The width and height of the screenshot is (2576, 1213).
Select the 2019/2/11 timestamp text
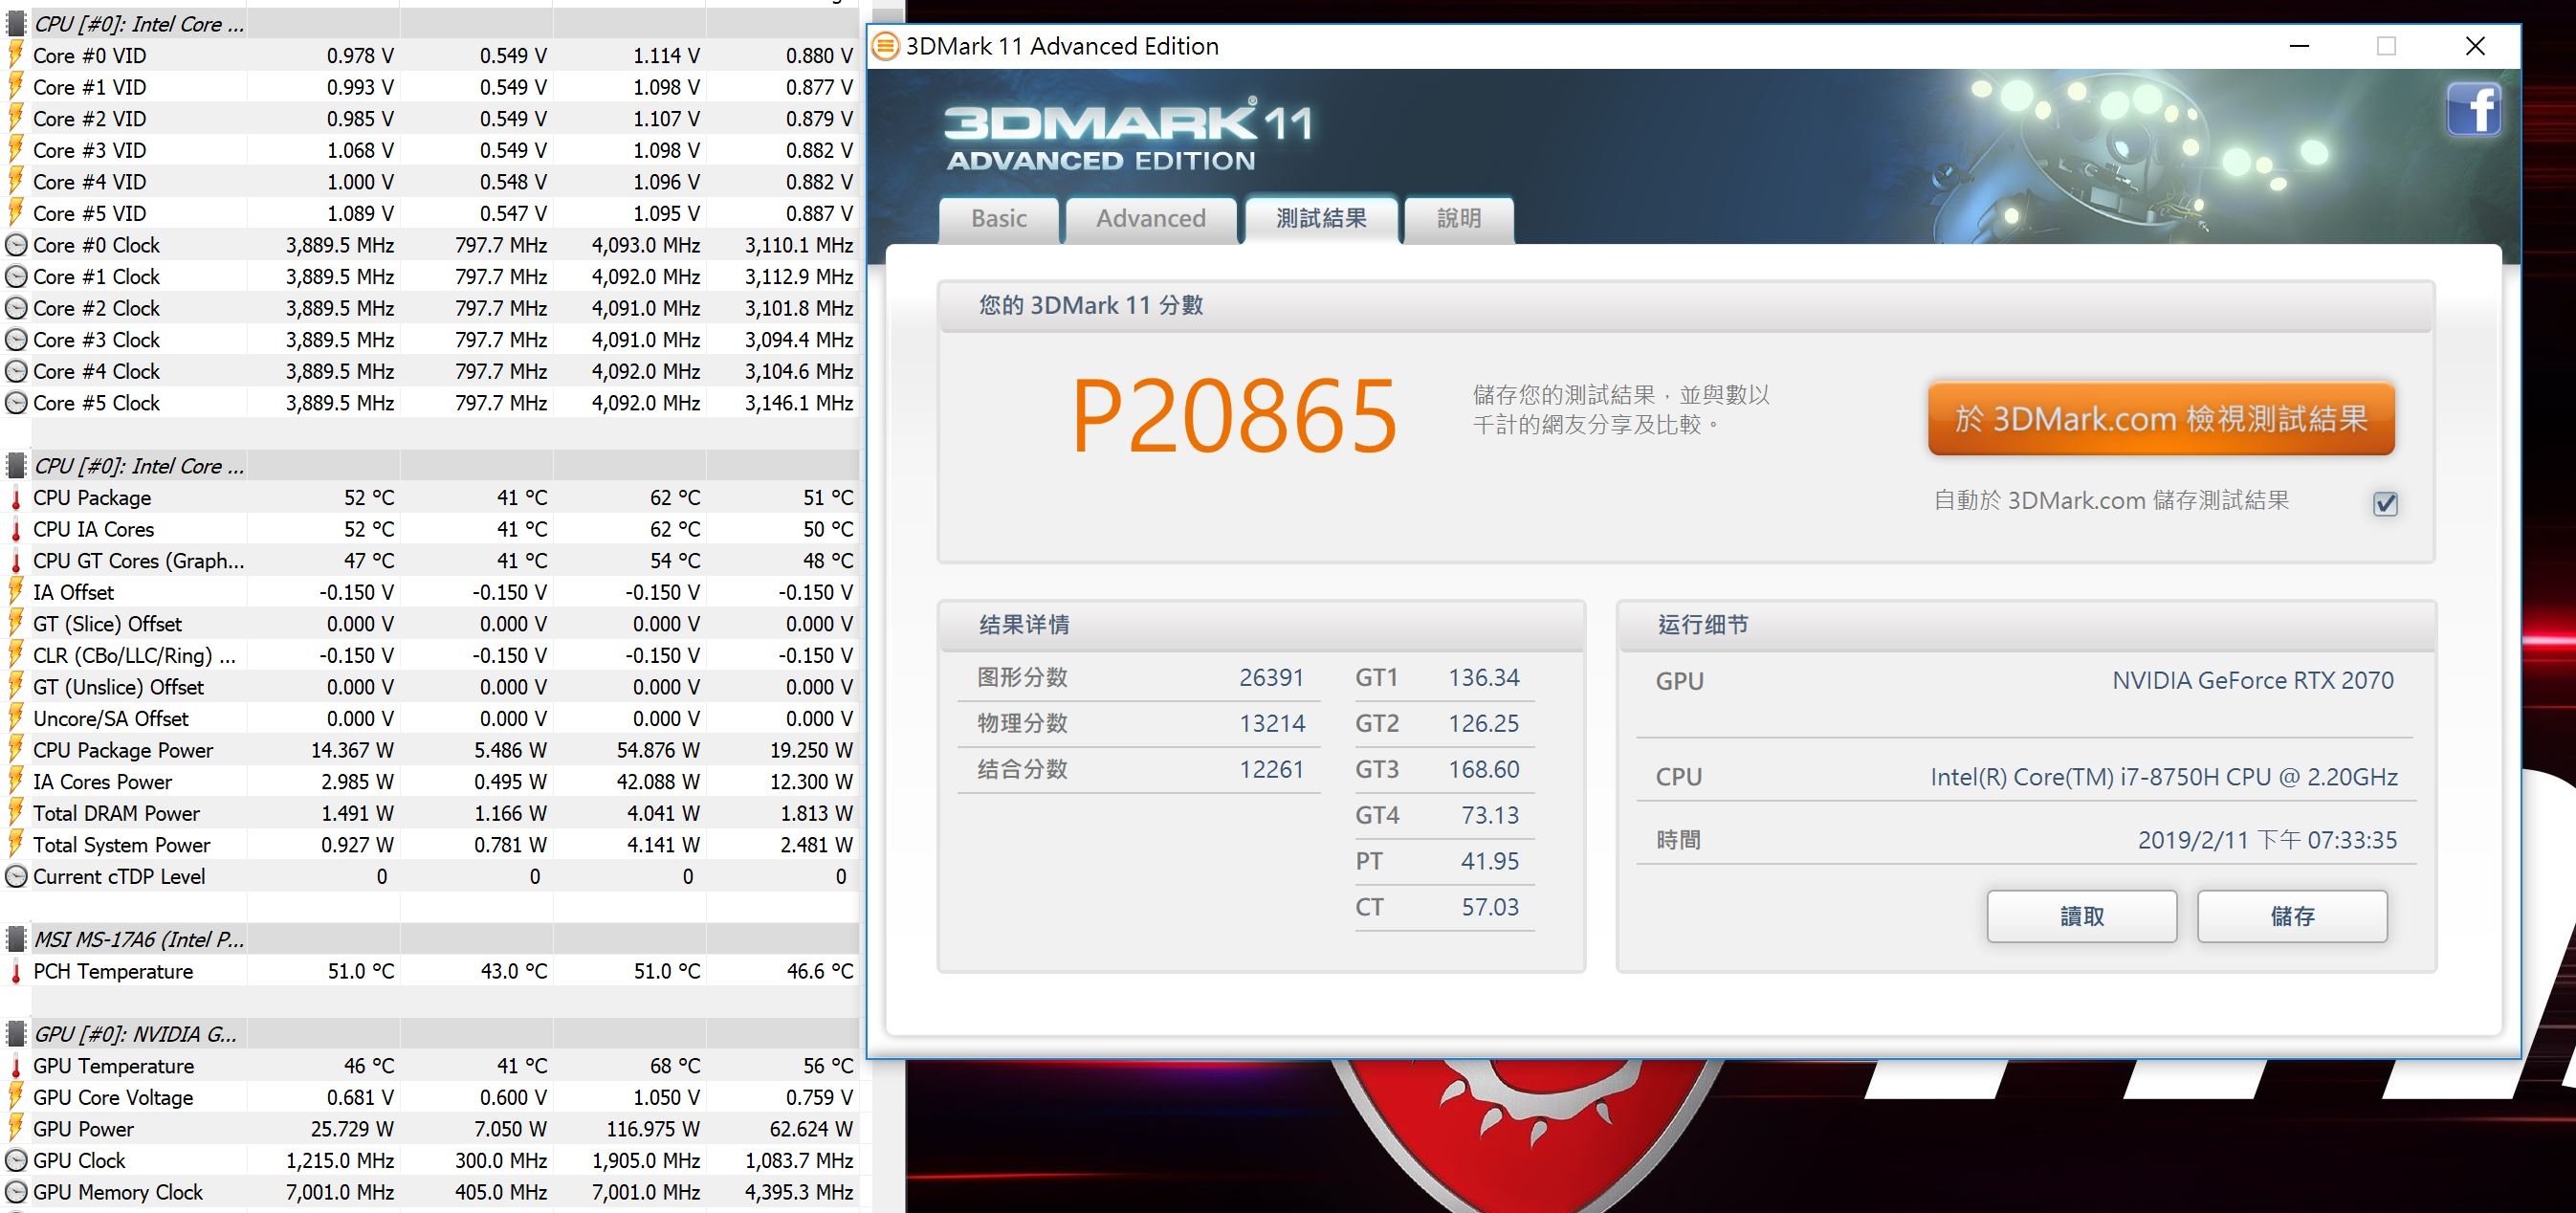(2267, 840)
